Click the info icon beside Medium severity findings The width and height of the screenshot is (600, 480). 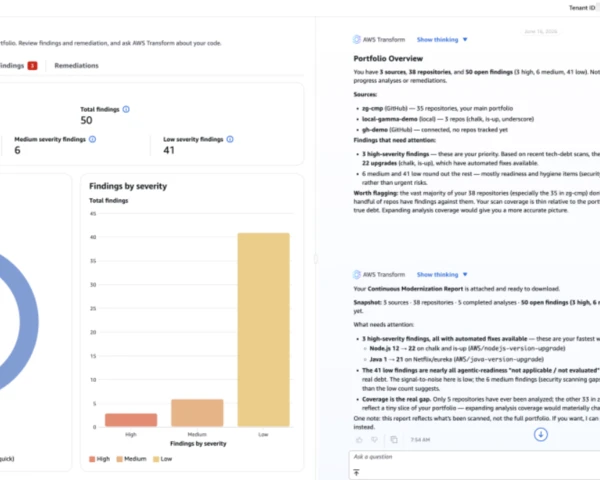tap(93, 139)
